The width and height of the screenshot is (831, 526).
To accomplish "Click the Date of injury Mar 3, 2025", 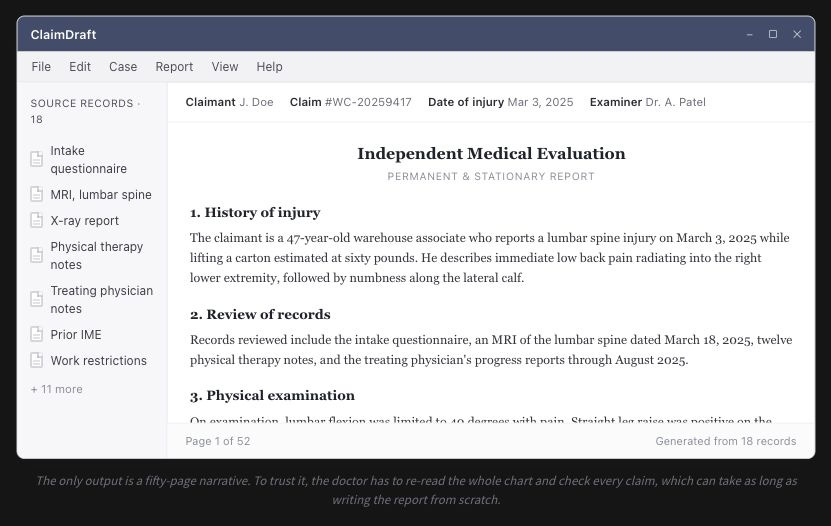I will 501,102.
